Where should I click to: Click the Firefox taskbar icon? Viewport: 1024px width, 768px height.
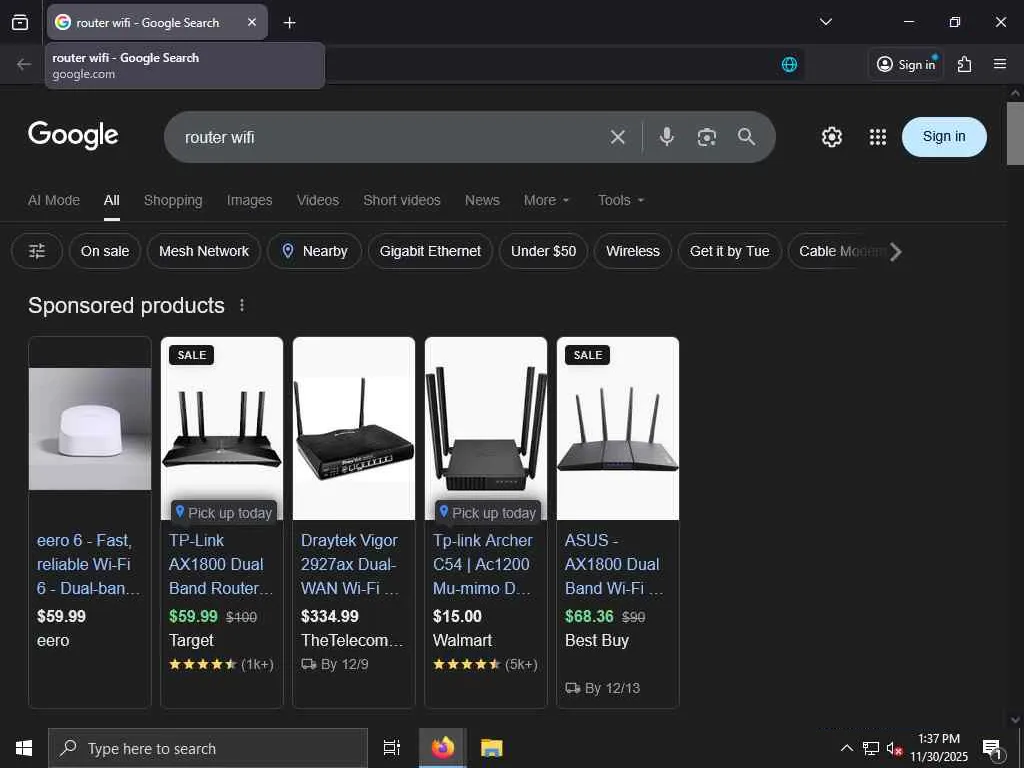click(443, 748)
